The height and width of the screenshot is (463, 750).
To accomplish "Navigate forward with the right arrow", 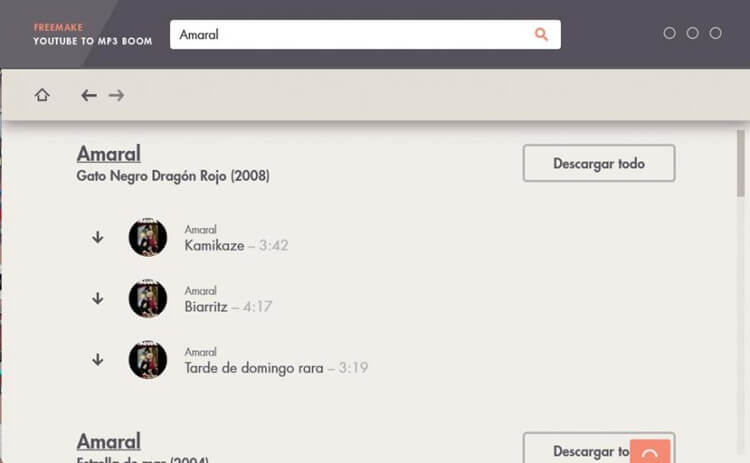I will (116, 95).
